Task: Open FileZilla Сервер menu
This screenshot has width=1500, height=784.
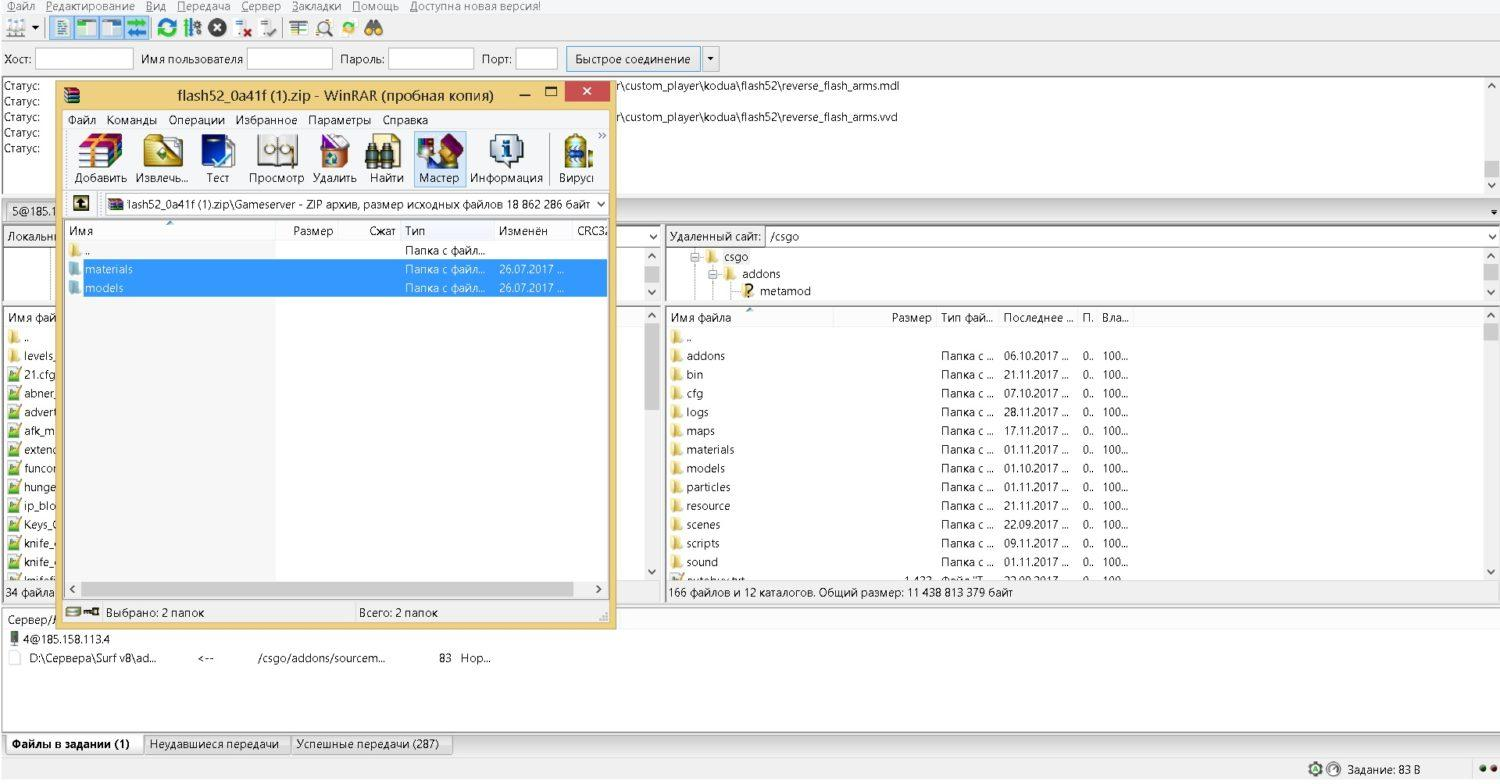Action: [261, 6]
